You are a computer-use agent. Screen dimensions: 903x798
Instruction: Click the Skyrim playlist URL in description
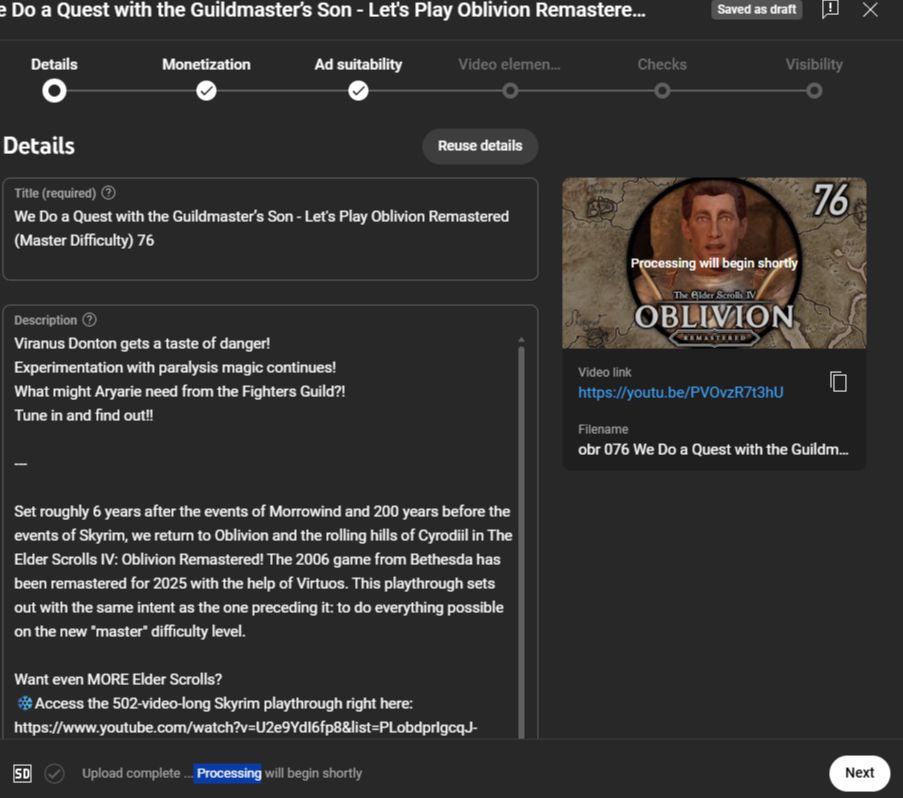tap(246, 728)
